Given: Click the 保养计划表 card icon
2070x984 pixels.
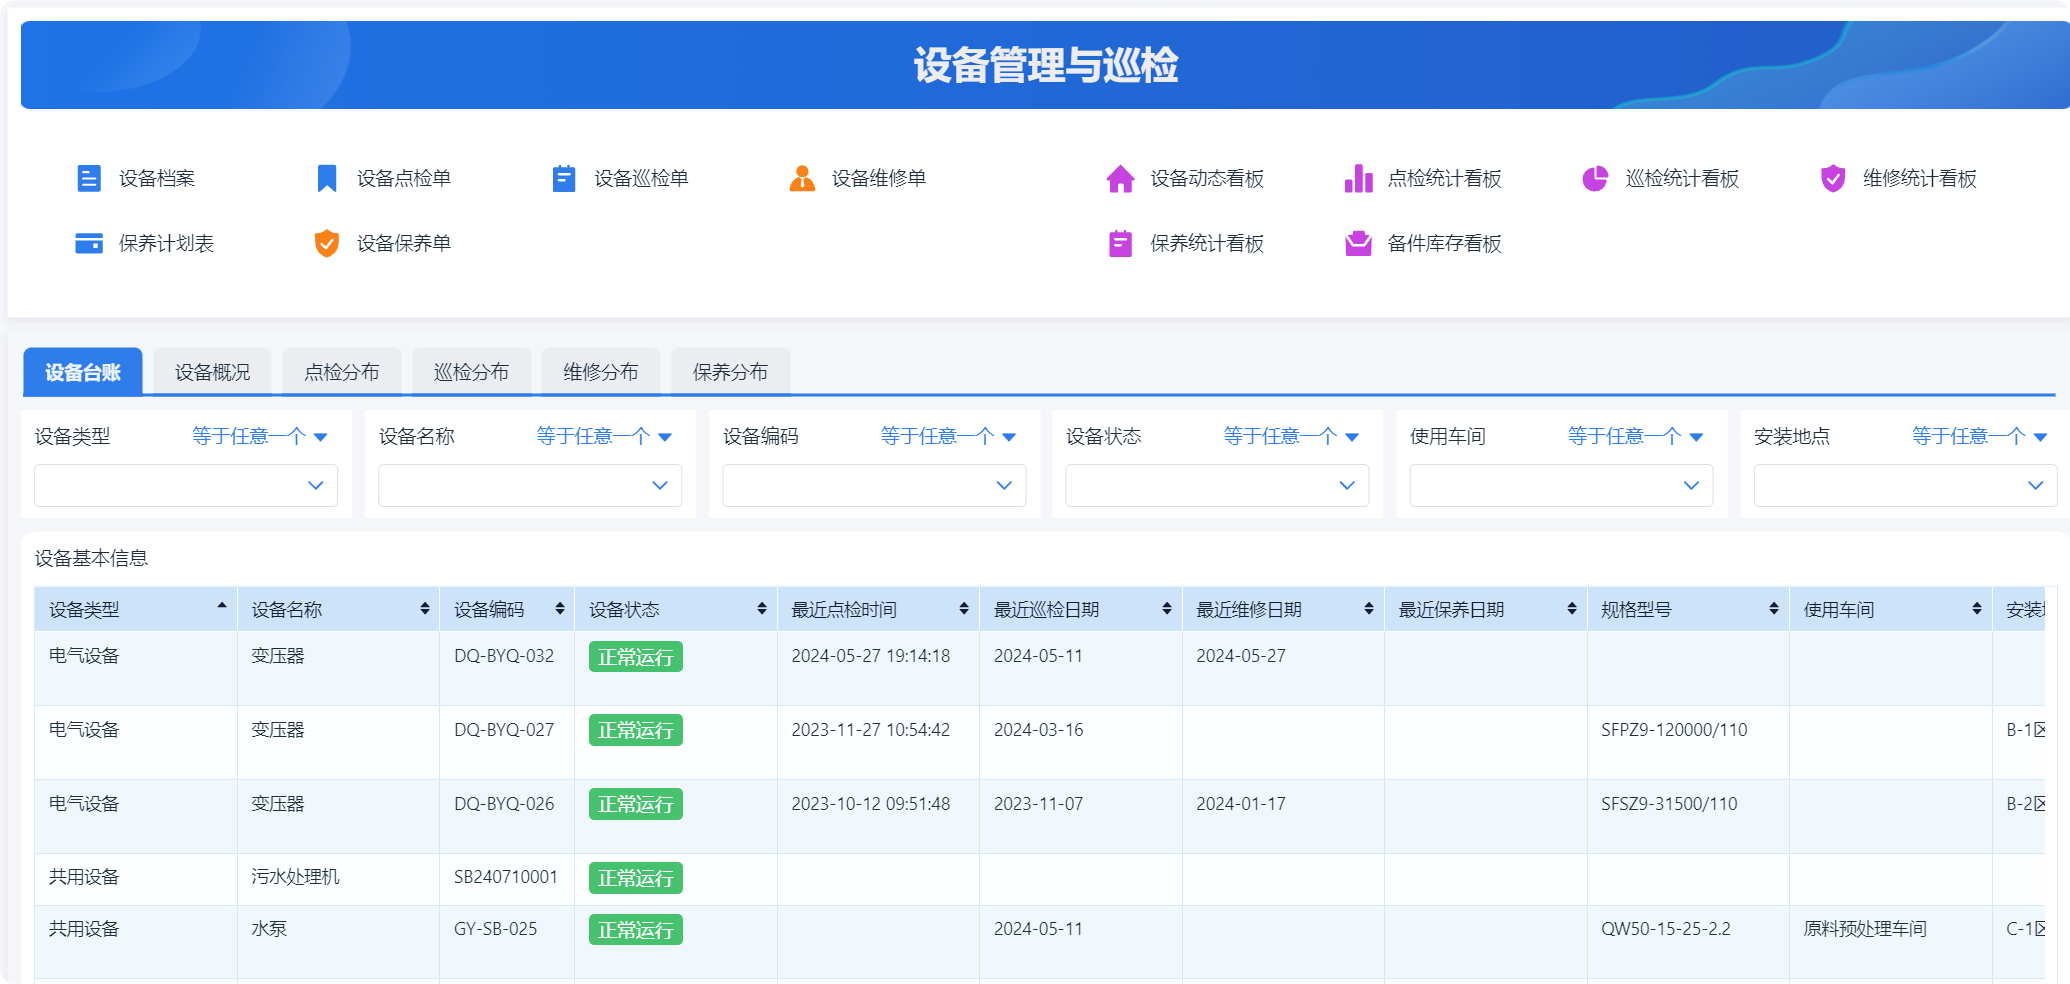Looking at the screenshot, I should click(x=89, y=243).
